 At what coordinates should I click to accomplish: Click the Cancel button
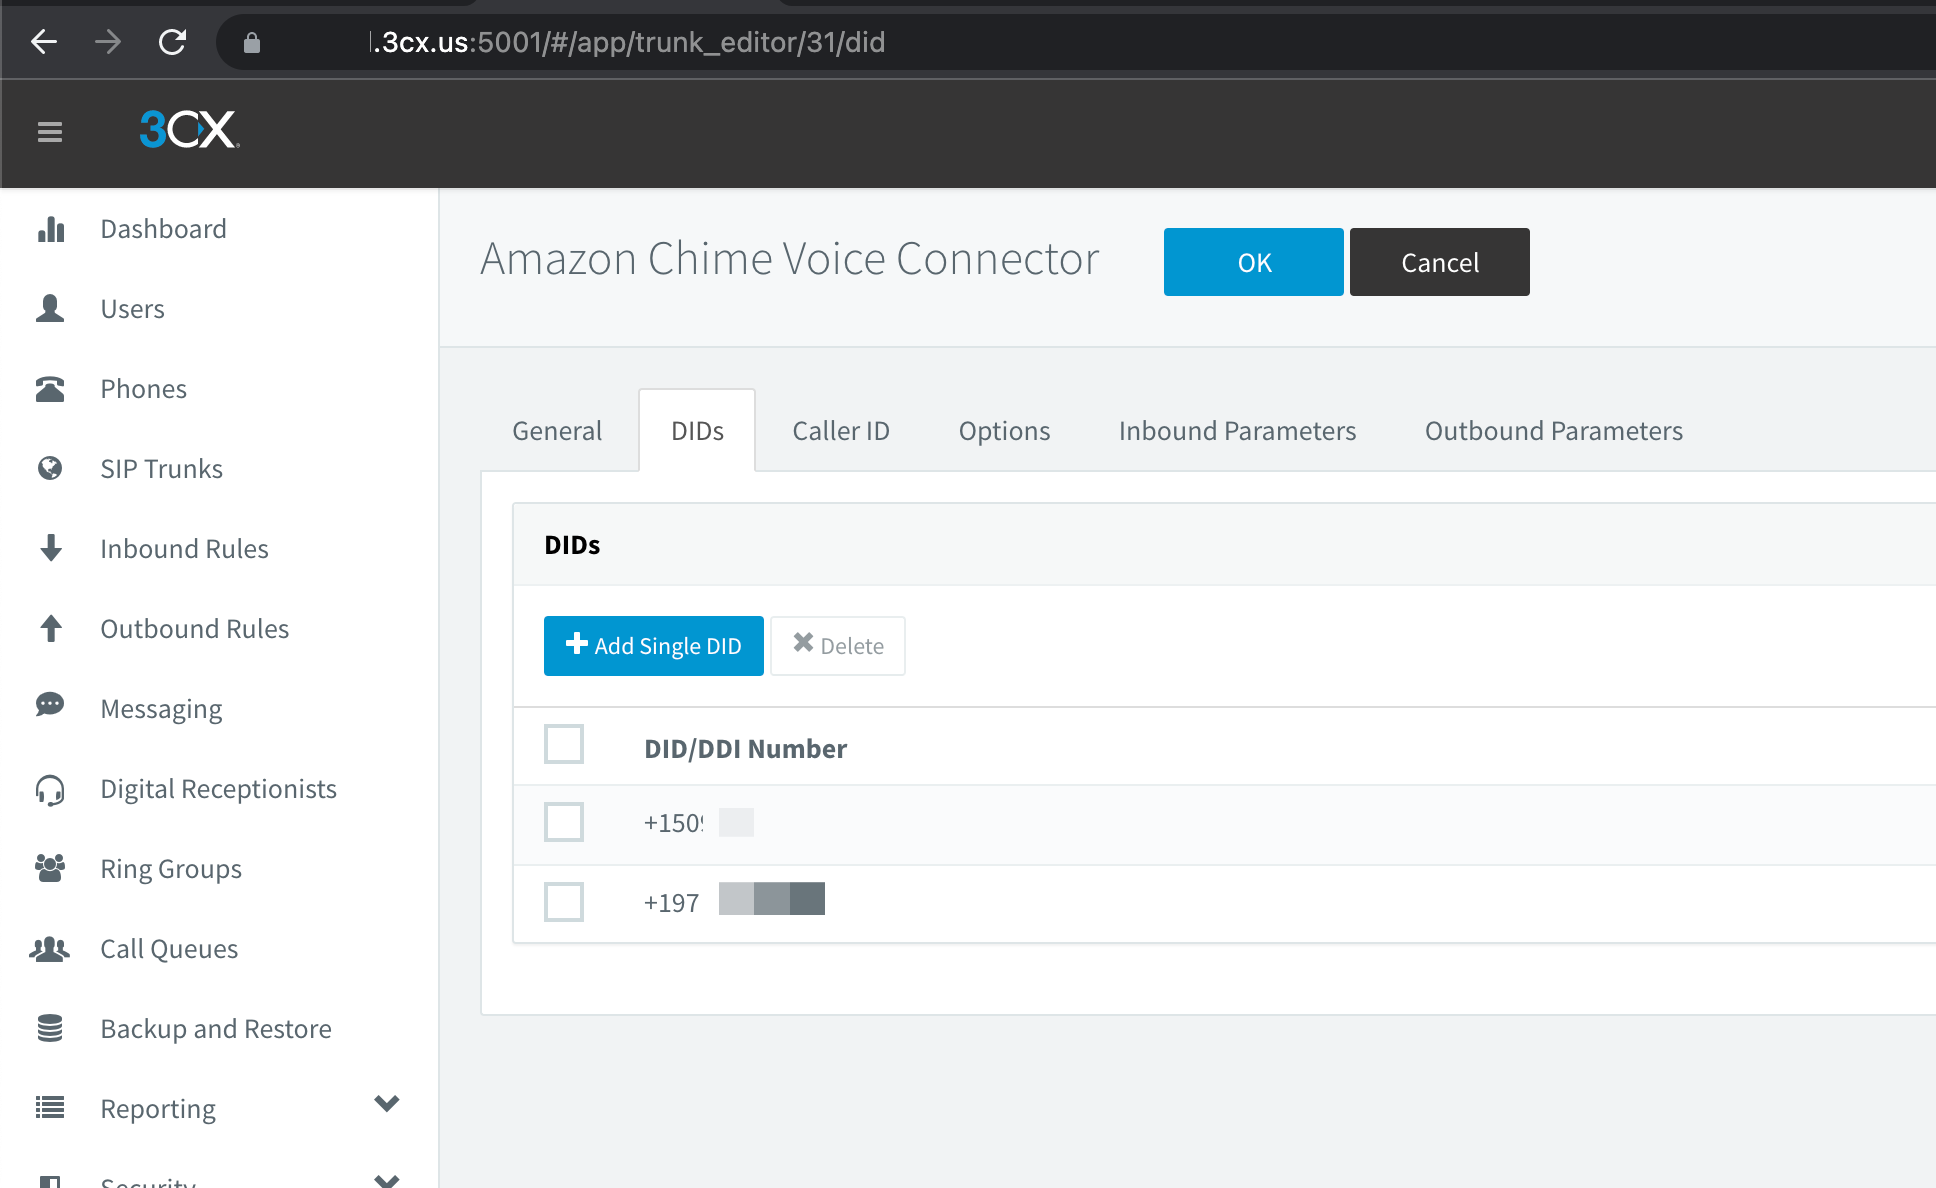click(1440, 262)
